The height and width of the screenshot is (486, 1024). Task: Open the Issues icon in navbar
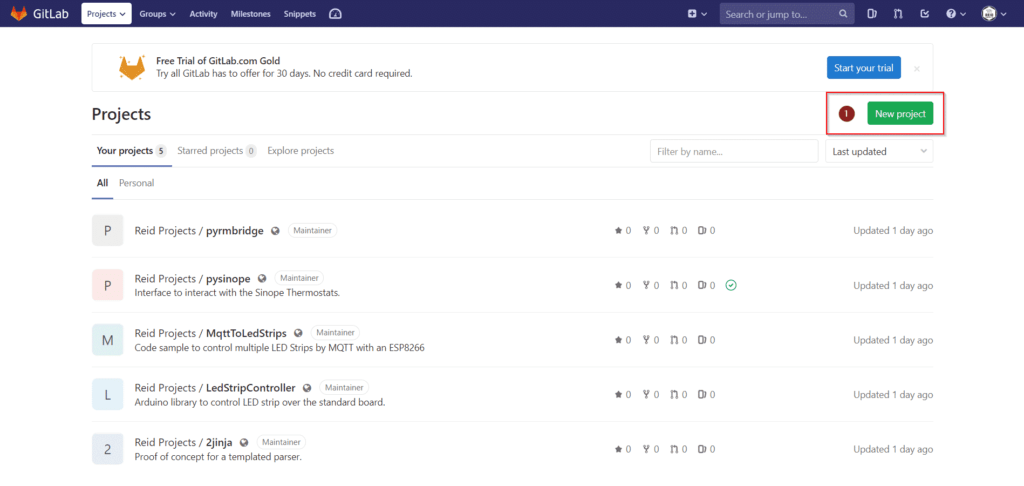point(872,14)
